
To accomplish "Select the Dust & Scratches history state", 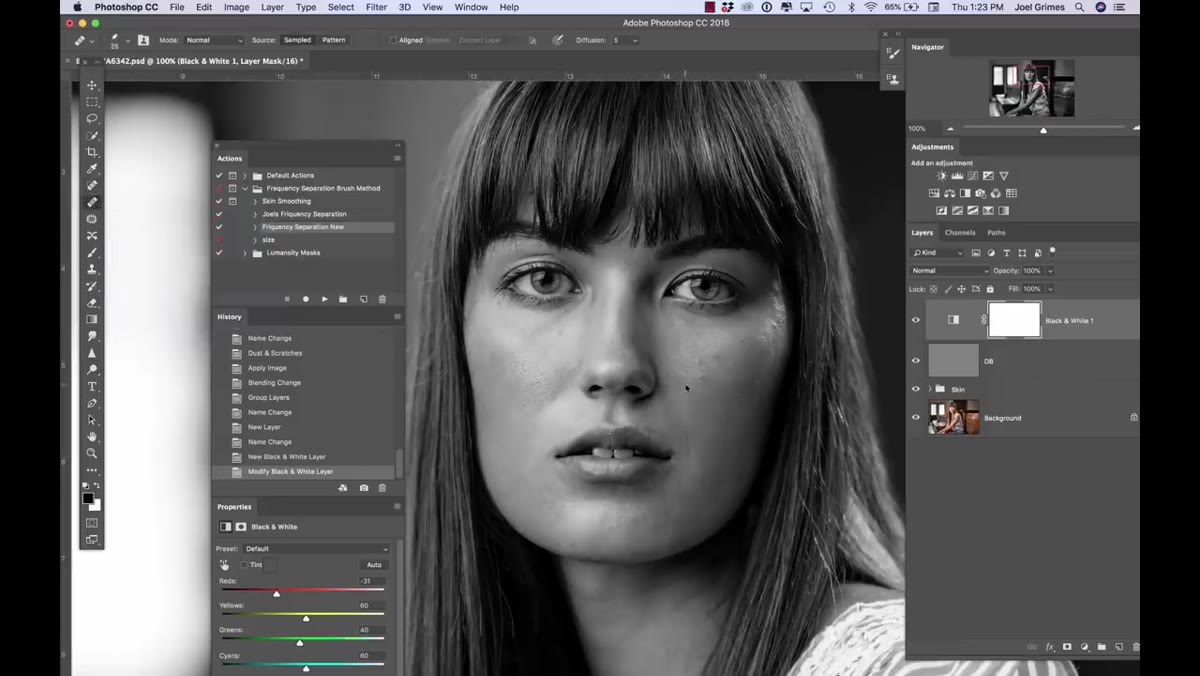I will pyautogui.click(x=275, y=353).
